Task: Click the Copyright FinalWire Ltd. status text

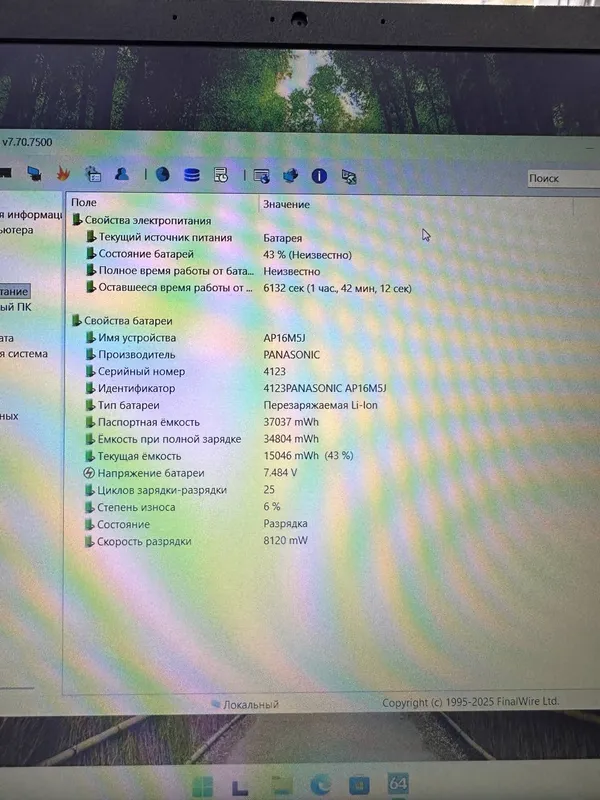Action: point(470,702)
